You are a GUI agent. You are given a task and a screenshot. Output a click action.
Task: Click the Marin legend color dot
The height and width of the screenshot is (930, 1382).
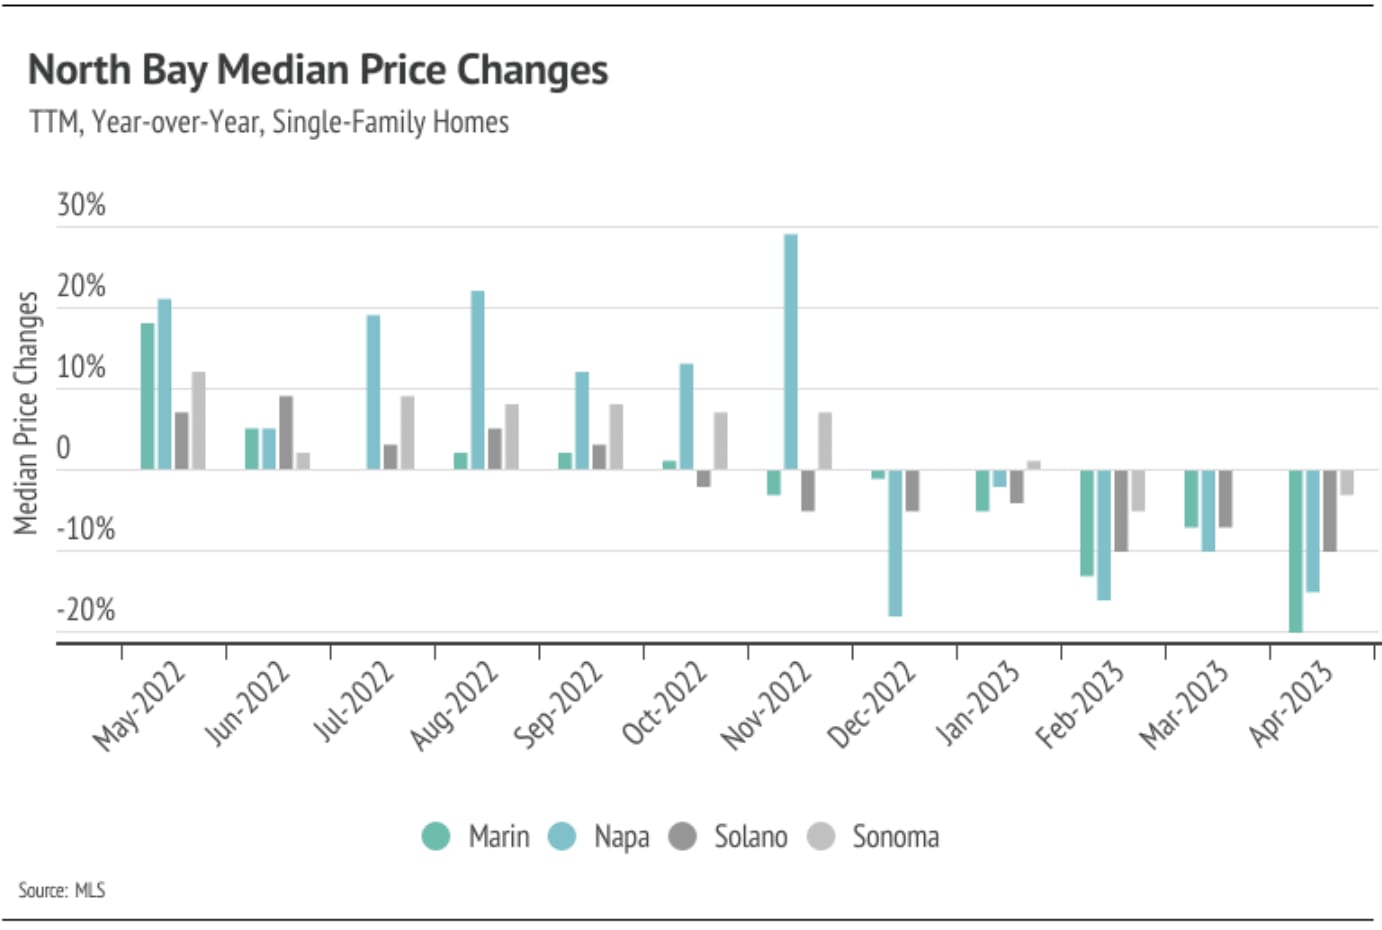(x=436, y=836)
